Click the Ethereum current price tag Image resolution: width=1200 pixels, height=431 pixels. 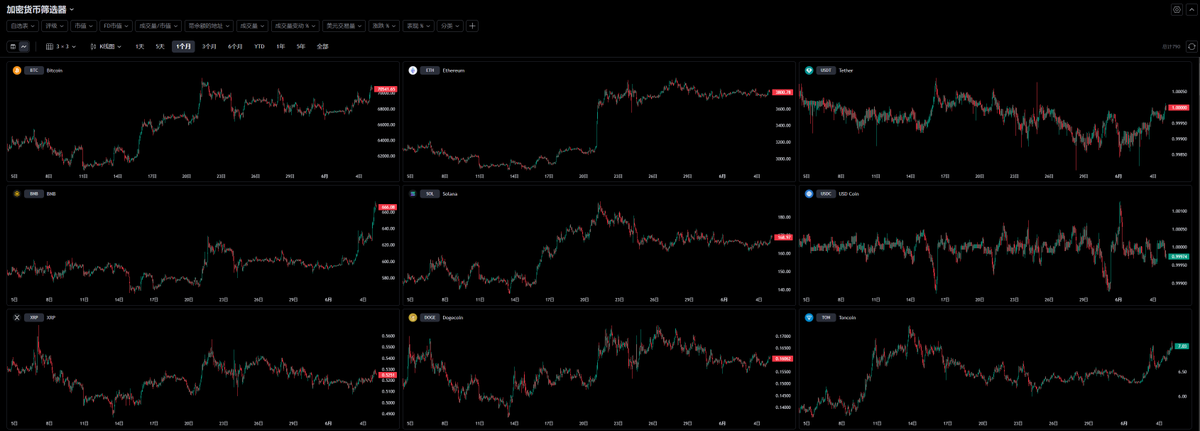coord(782,92)
